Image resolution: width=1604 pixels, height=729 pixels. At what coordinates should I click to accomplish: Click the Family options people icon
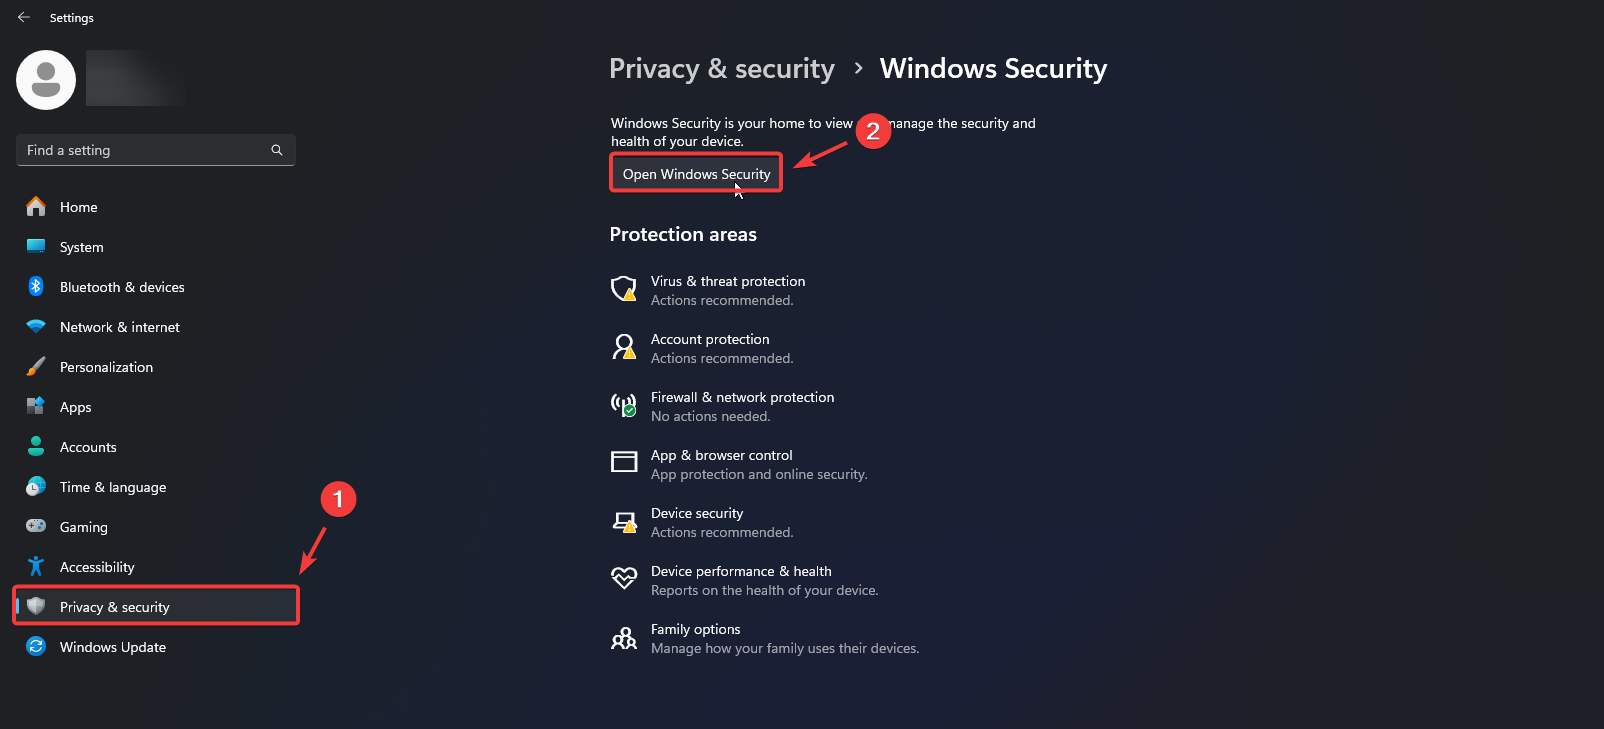coord(624,637)
